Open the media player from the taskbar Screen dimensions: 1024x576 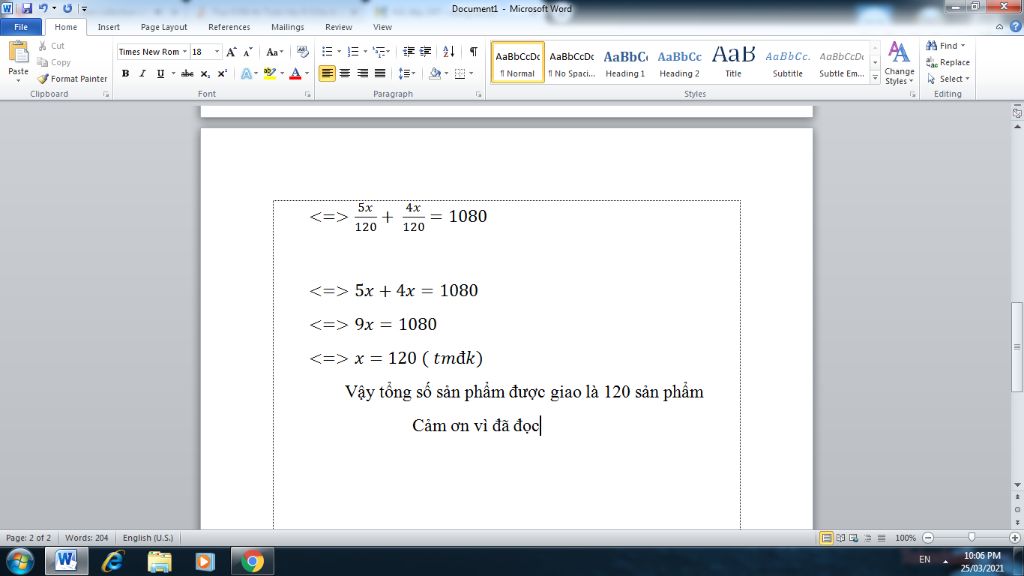[205, 561]
